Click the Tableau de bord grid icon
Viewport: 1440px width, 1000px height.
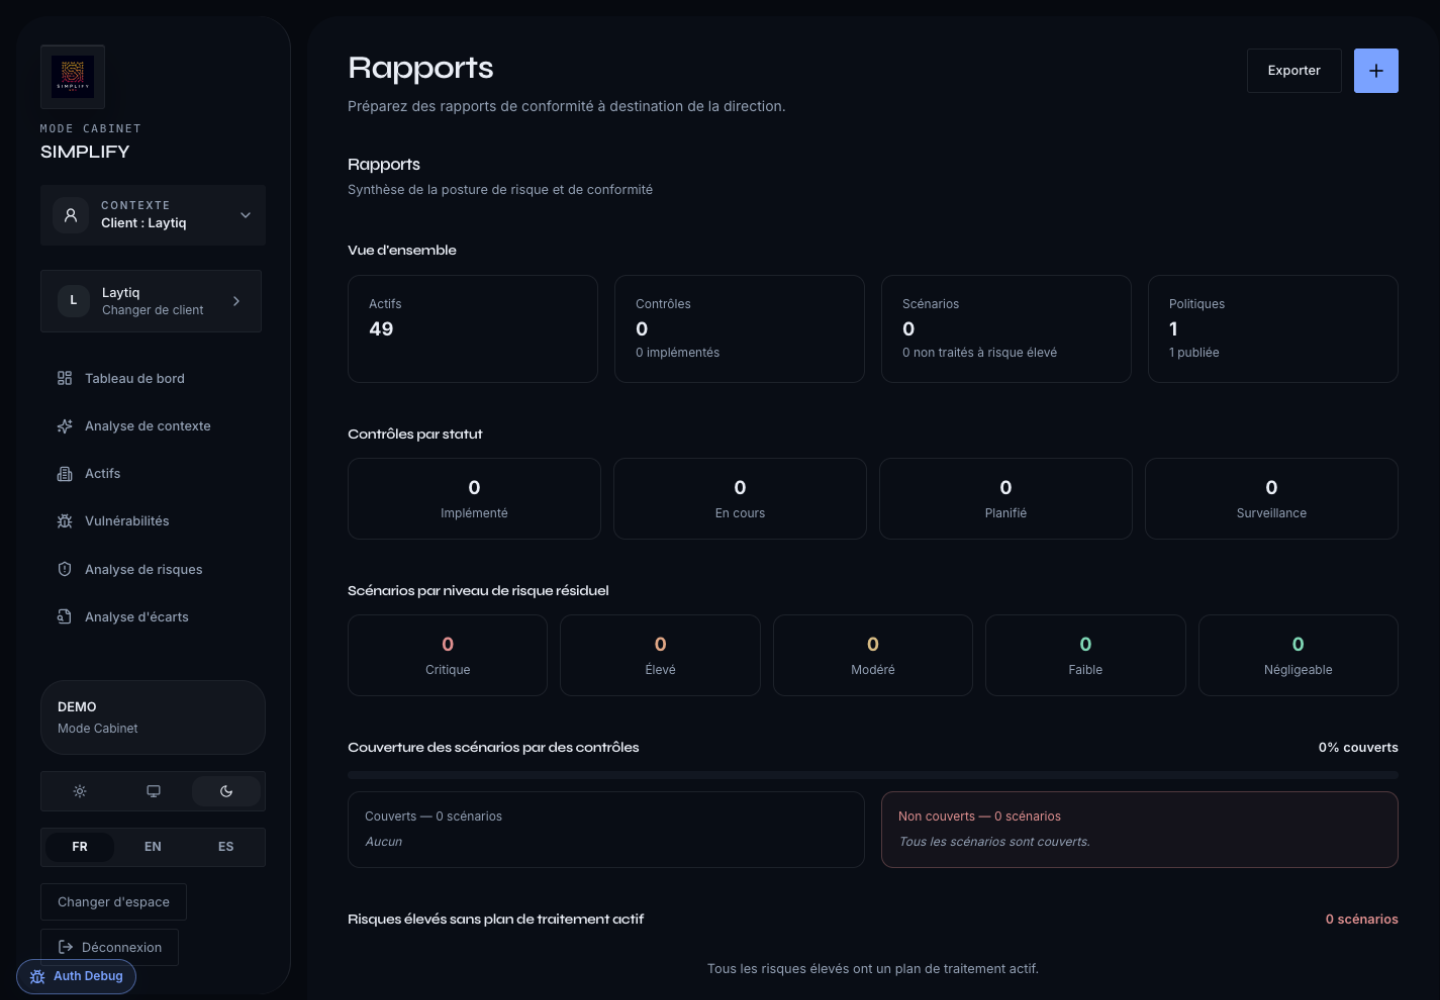[65, 378]
